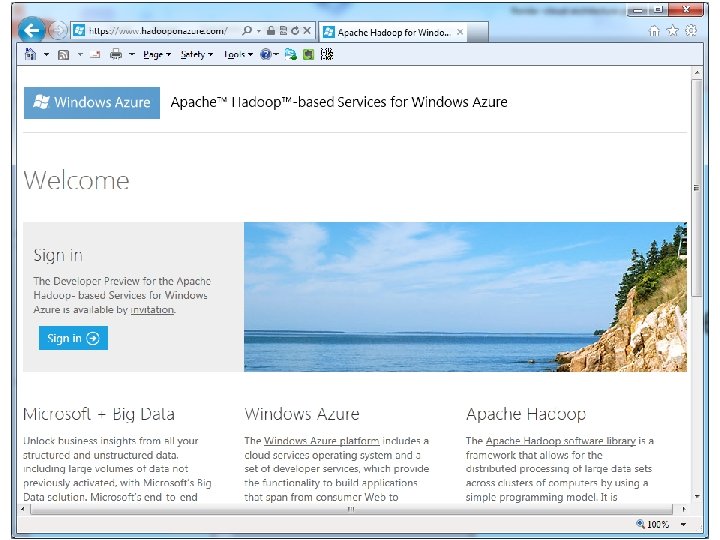Click the hadooponazure.com URL field
The height and width of the screenshot is (540, 720).
point(158,31)
